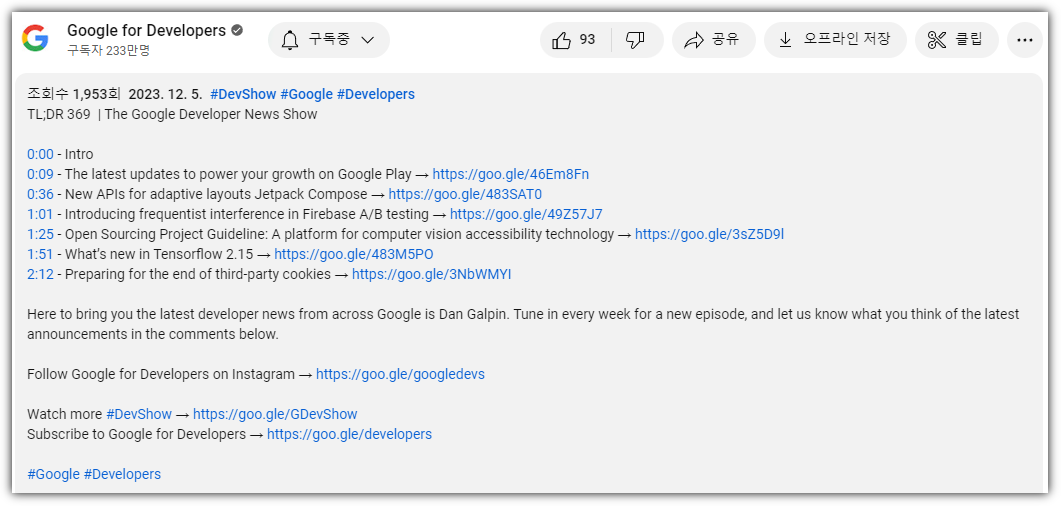
Task: Click 'The latest updates to power your growth' text
Action: 238,175
